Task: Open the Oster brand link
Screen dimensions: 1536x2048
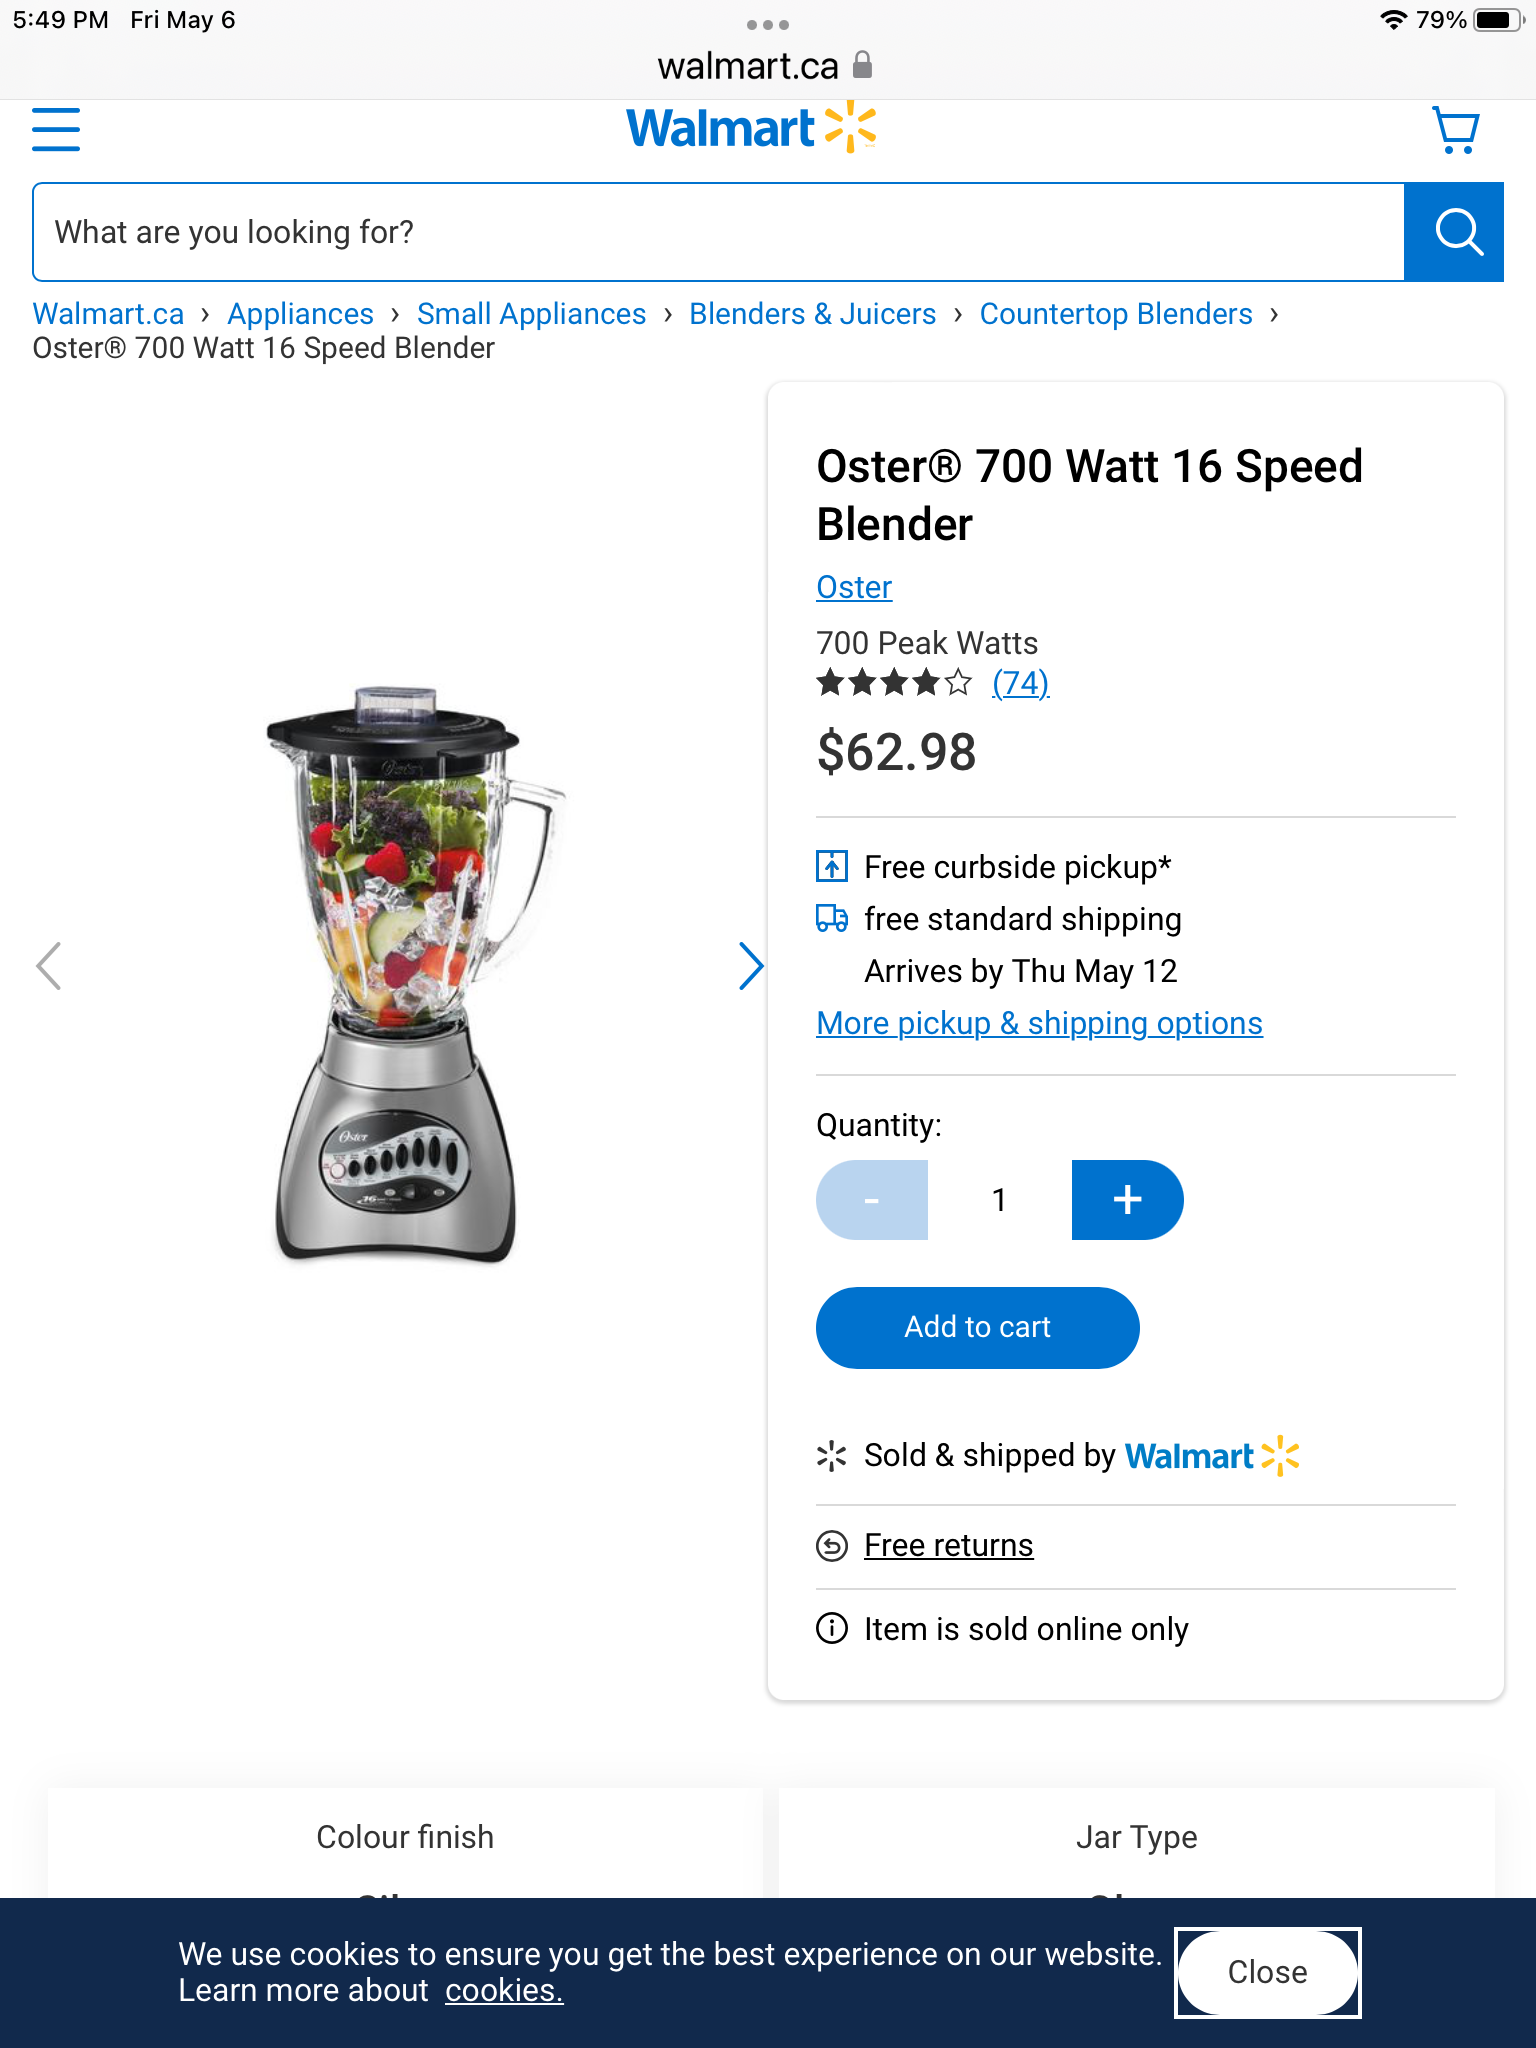Action: coord(854,587)
